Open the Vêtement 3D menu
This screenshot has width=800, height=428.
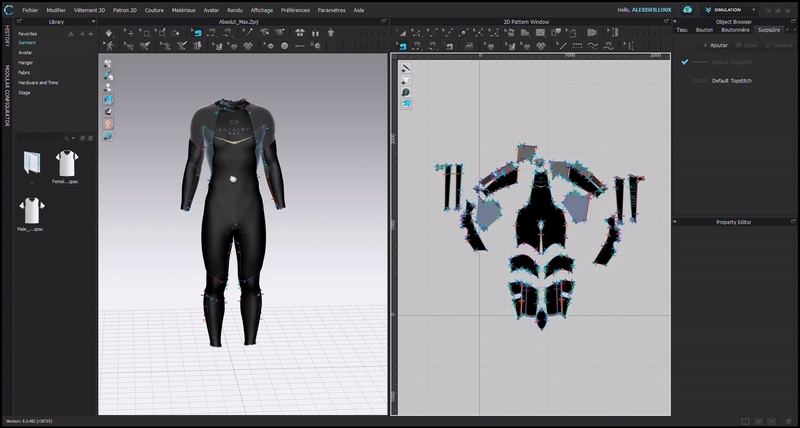click(x=87, y=9)
